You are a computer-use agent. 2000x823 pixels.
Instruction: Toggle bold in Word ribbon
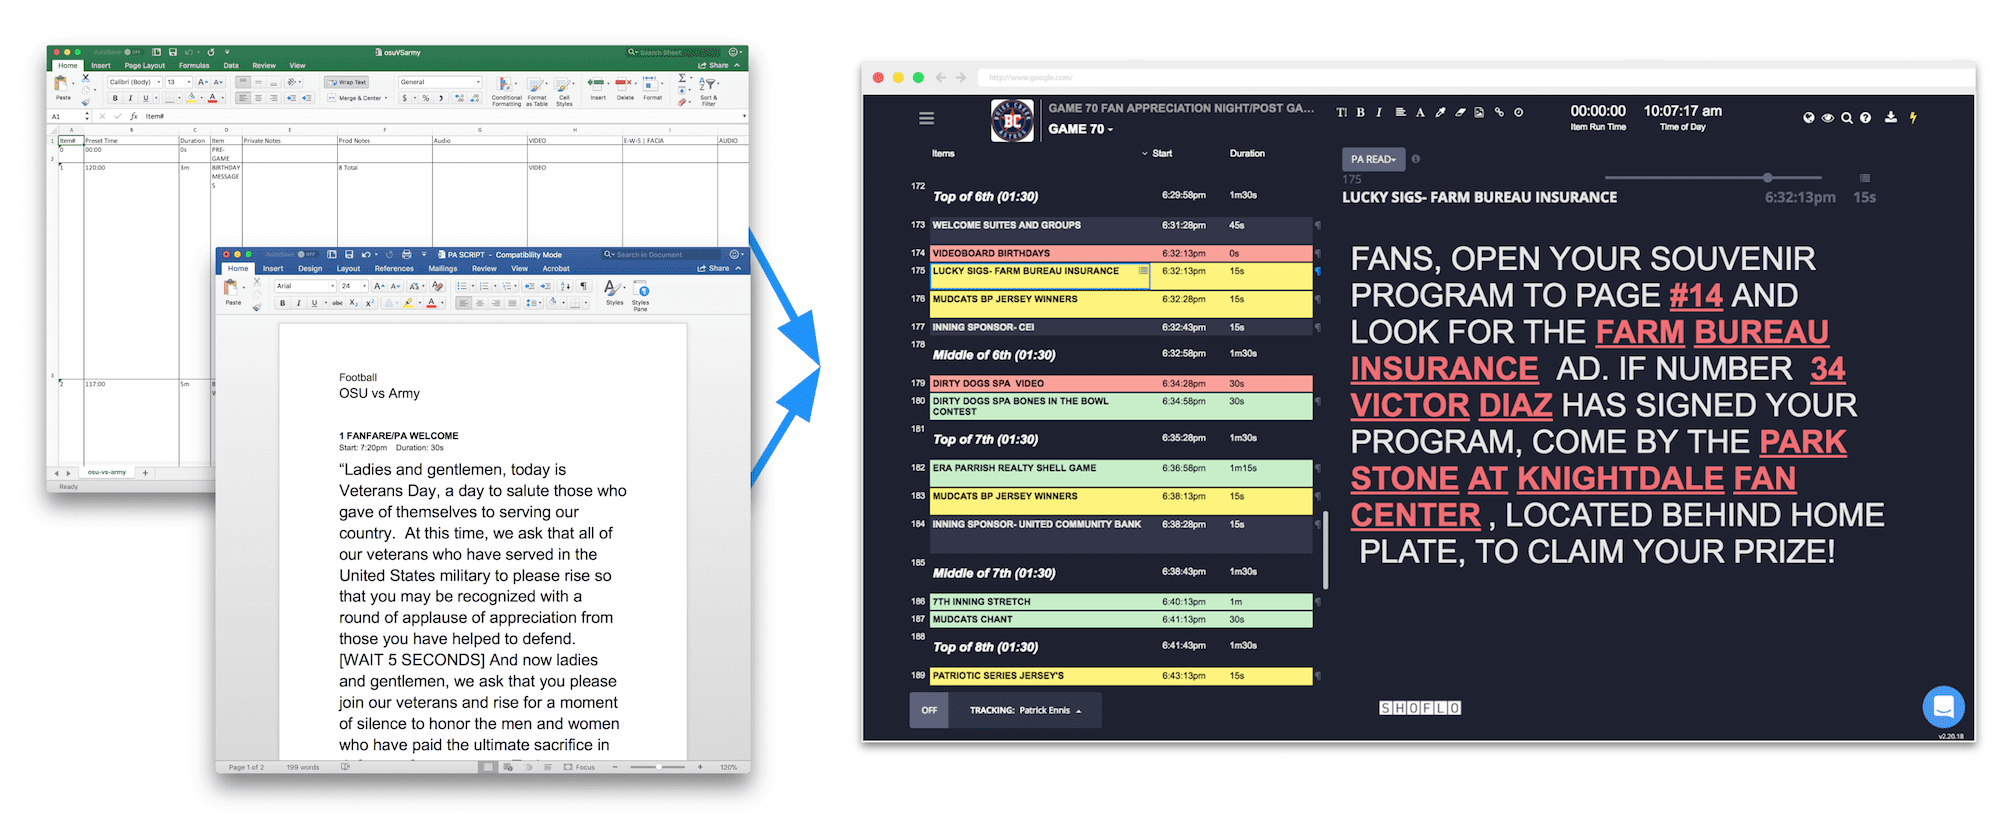(283, 303)
